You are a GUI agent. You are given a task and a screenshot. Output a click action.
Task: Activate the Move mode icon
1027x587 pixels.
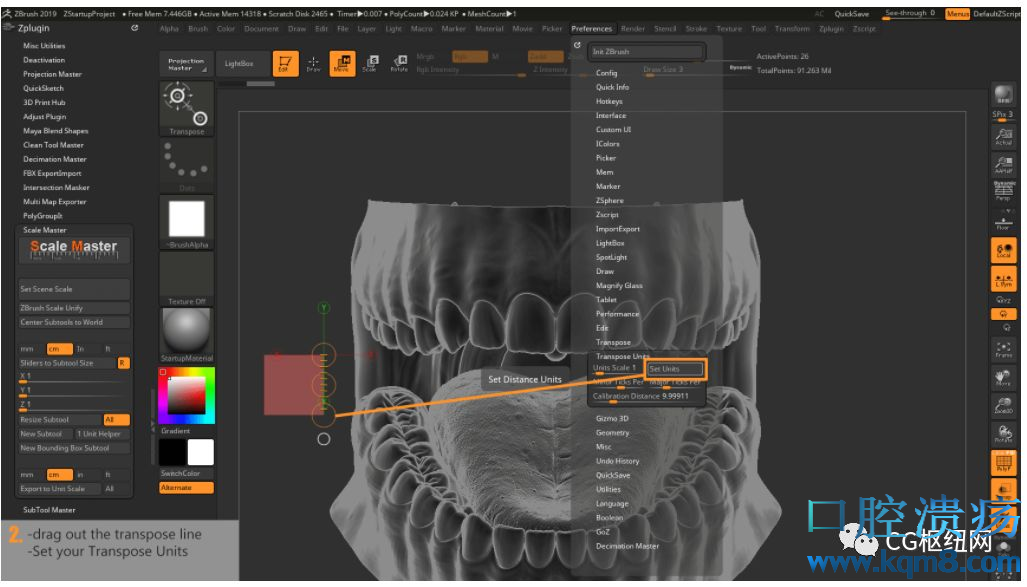tap(342, 63)
